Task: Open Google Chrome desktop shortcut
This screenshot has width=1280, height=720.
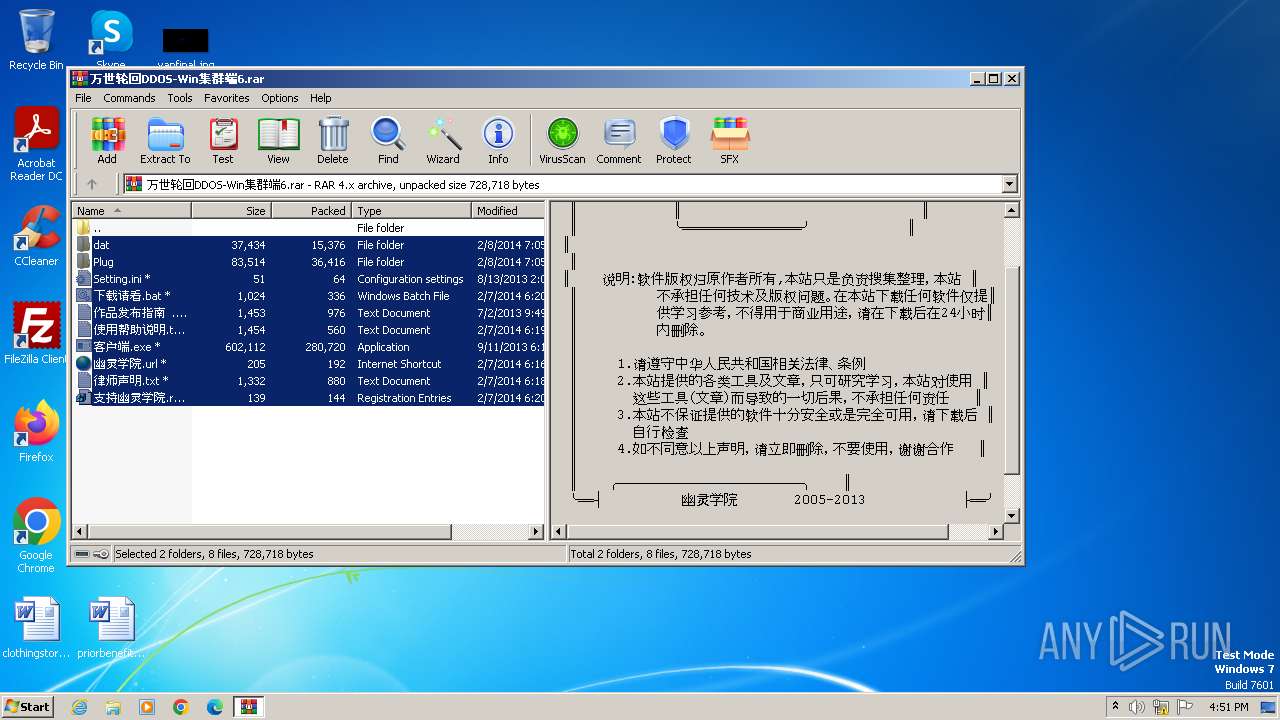Action: pyautogui.click(x=36, y=535)
